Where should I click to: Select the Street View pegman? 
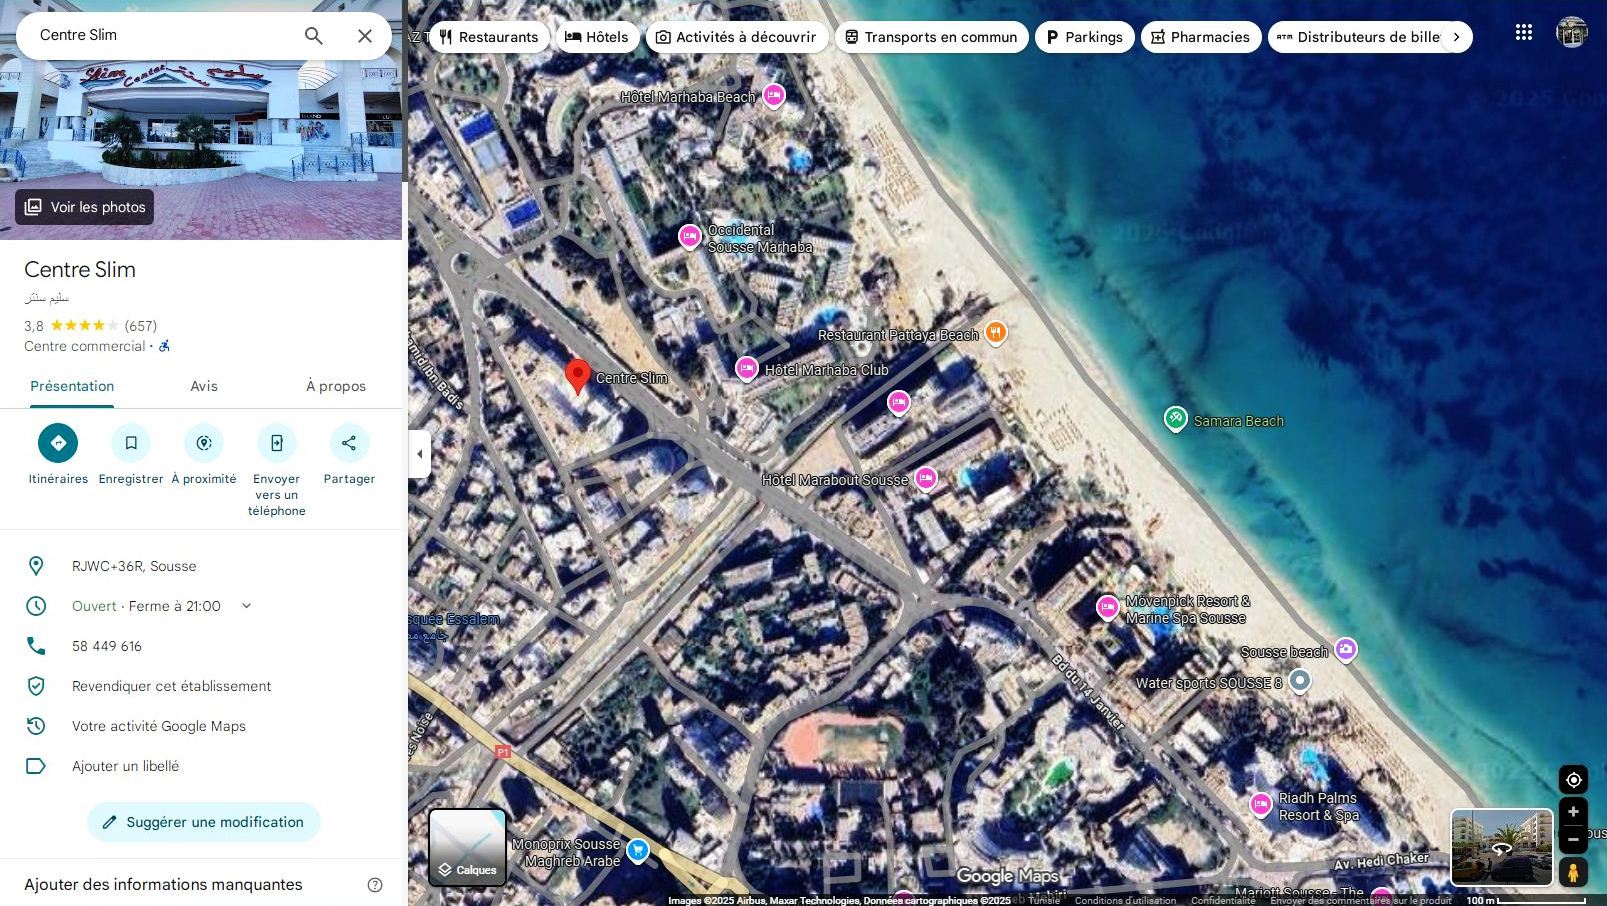1573,871
